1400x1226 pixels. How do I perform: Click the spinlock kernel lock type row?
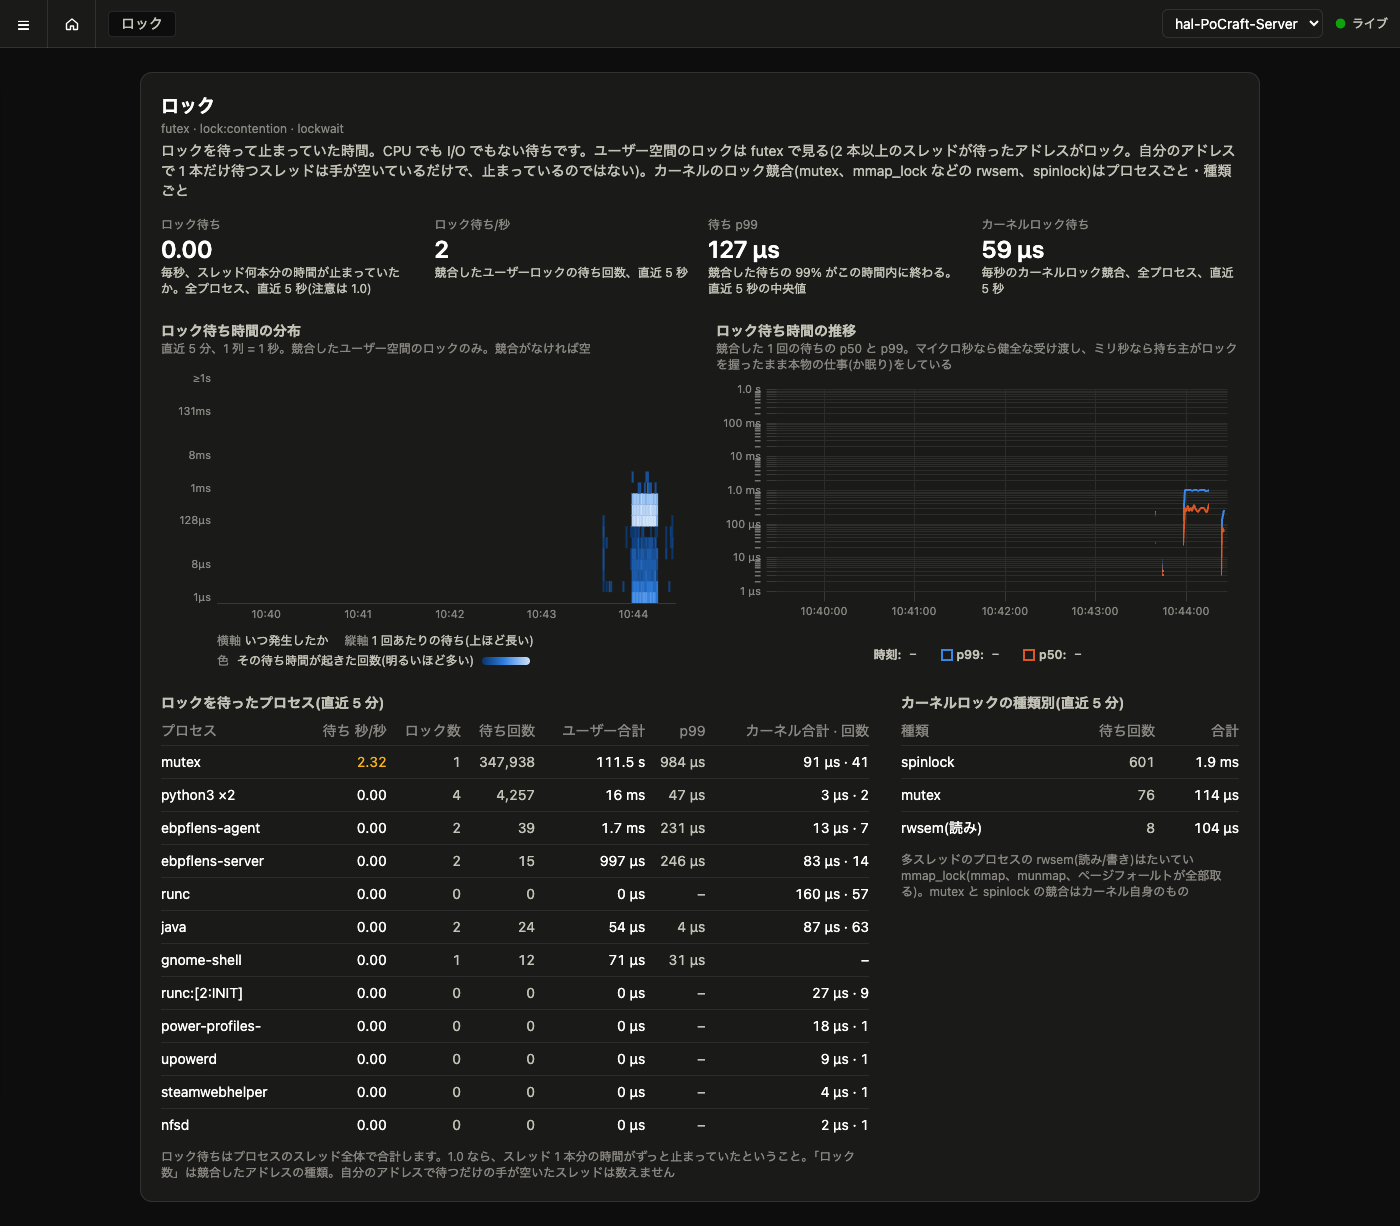1070,762
